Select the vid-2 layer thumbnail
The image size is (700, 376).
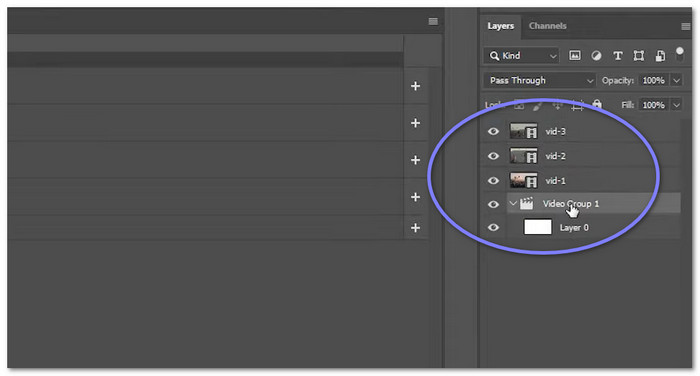point(523,155)
